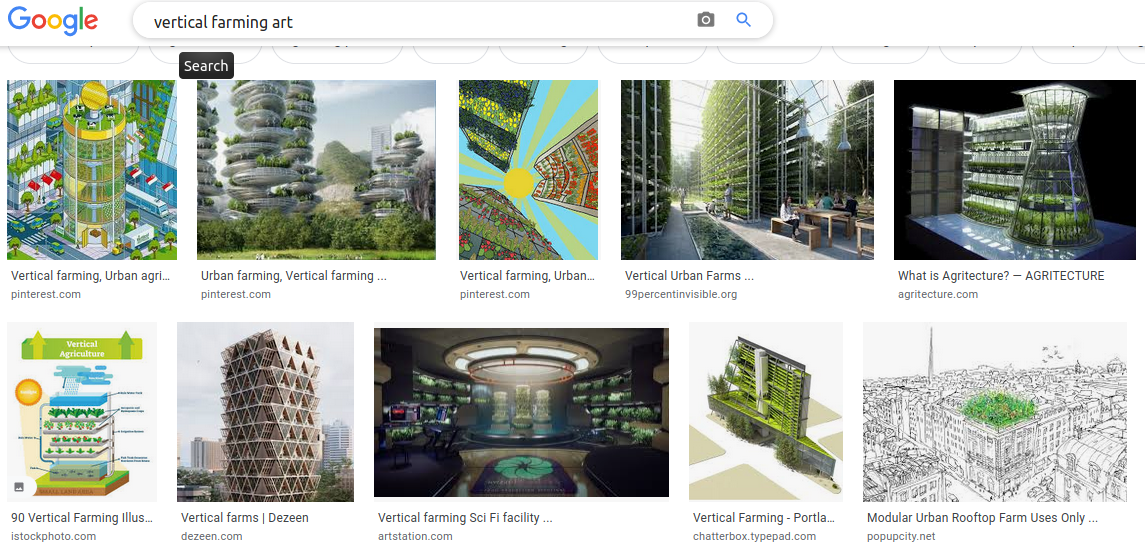Select the Dezeen wooden tower image
Image resolution: width=1145 pixels, height=551 pixels.
265,411
